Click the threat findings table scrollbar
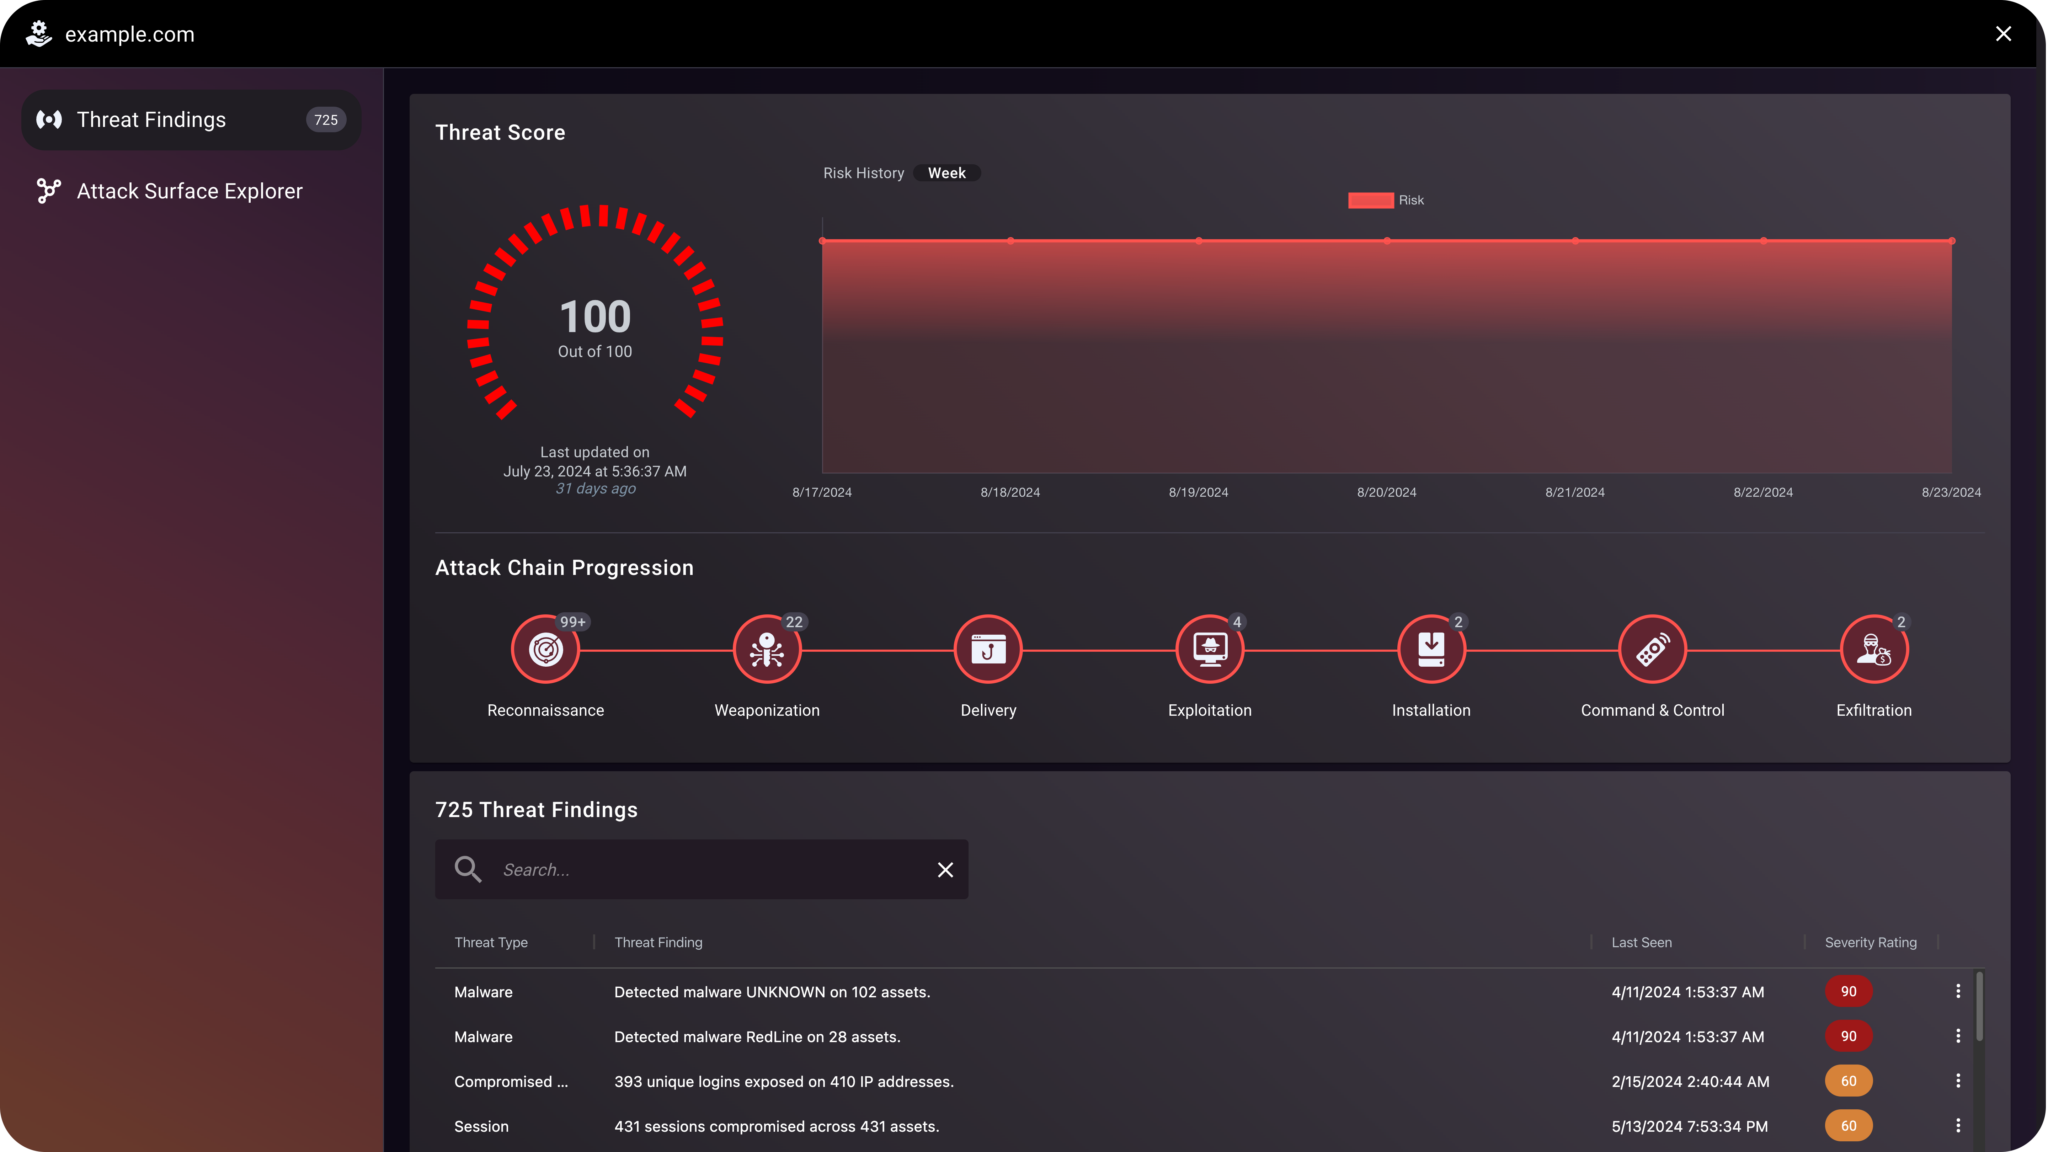 pos(1979,1008)
